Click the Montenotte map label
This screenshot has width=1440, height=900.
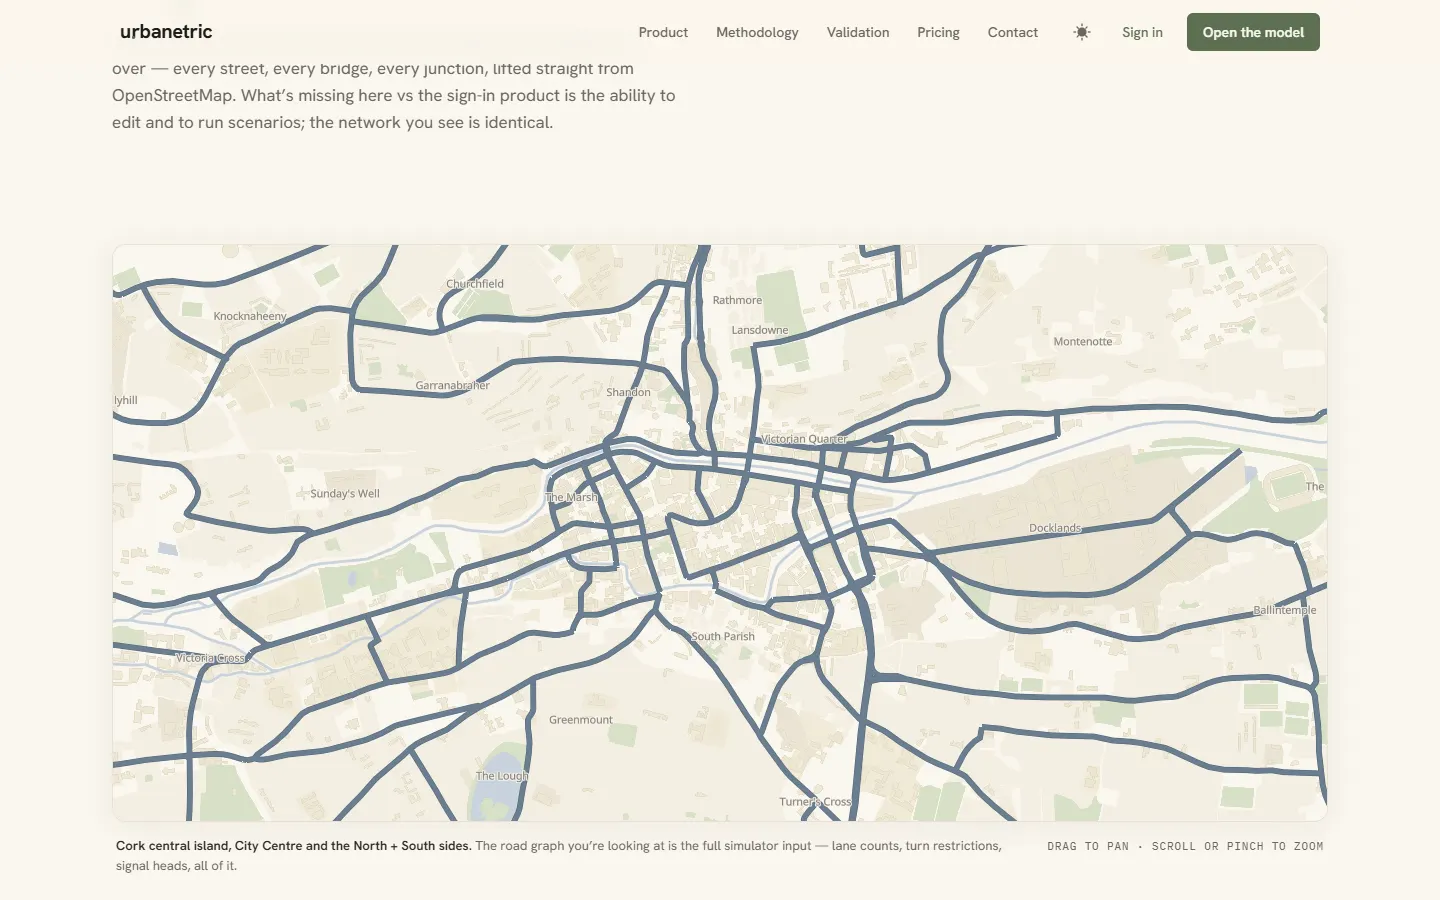point(1083,342)
